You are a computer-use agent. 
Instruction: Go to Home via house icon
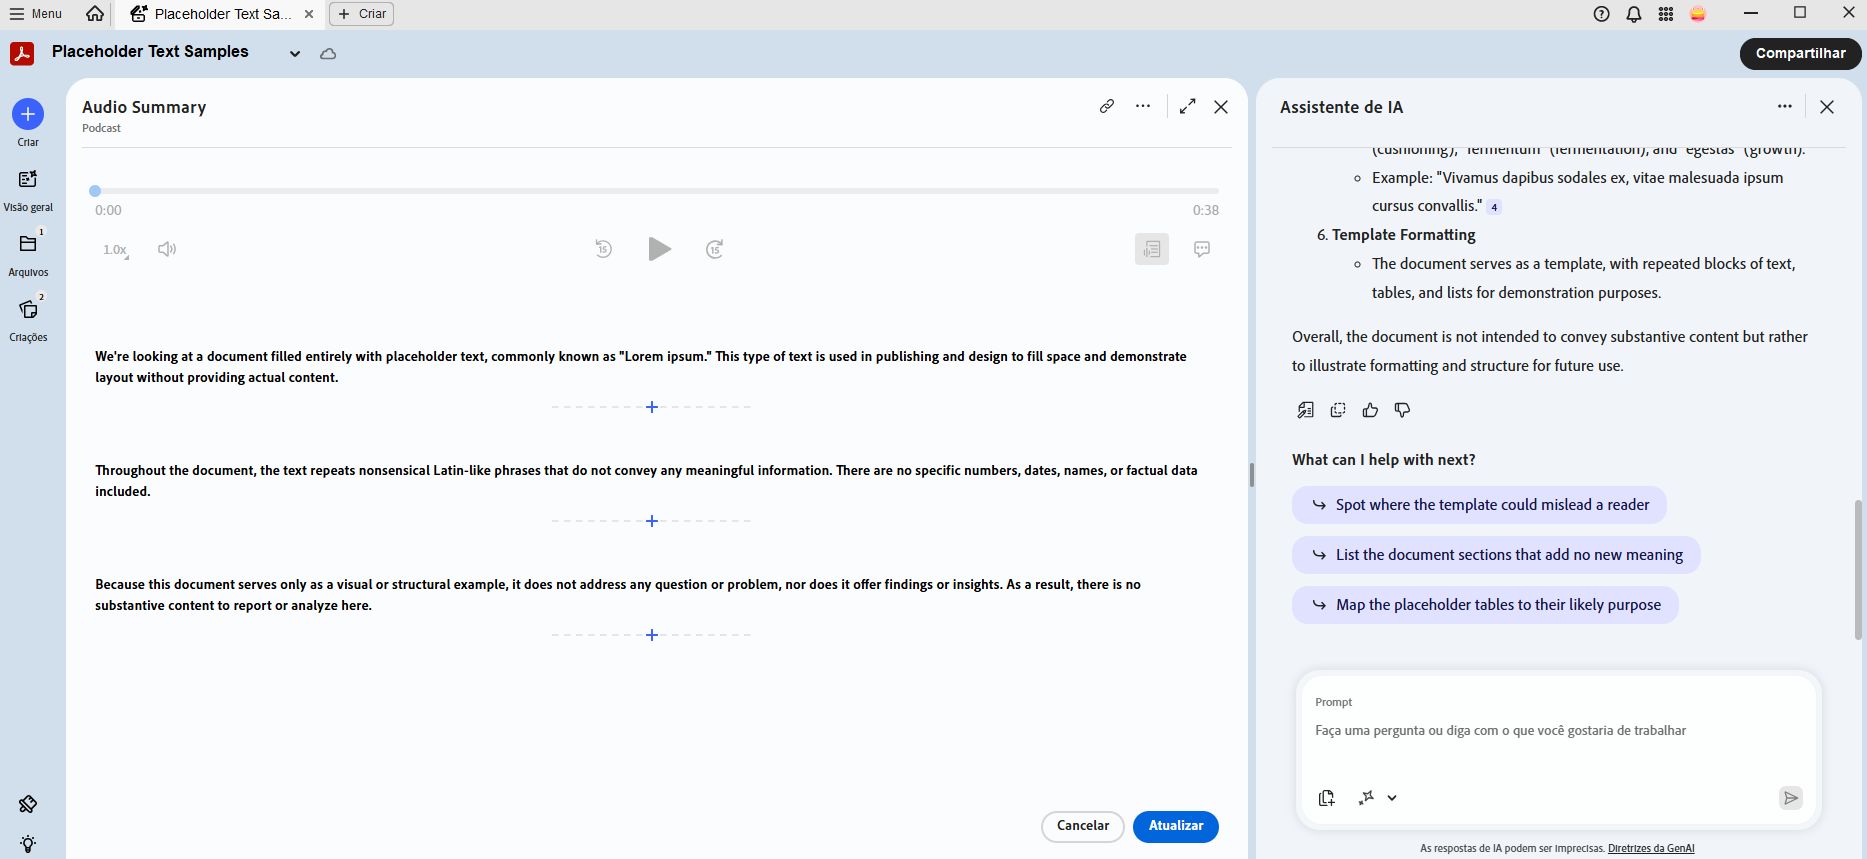pos(95,14)
